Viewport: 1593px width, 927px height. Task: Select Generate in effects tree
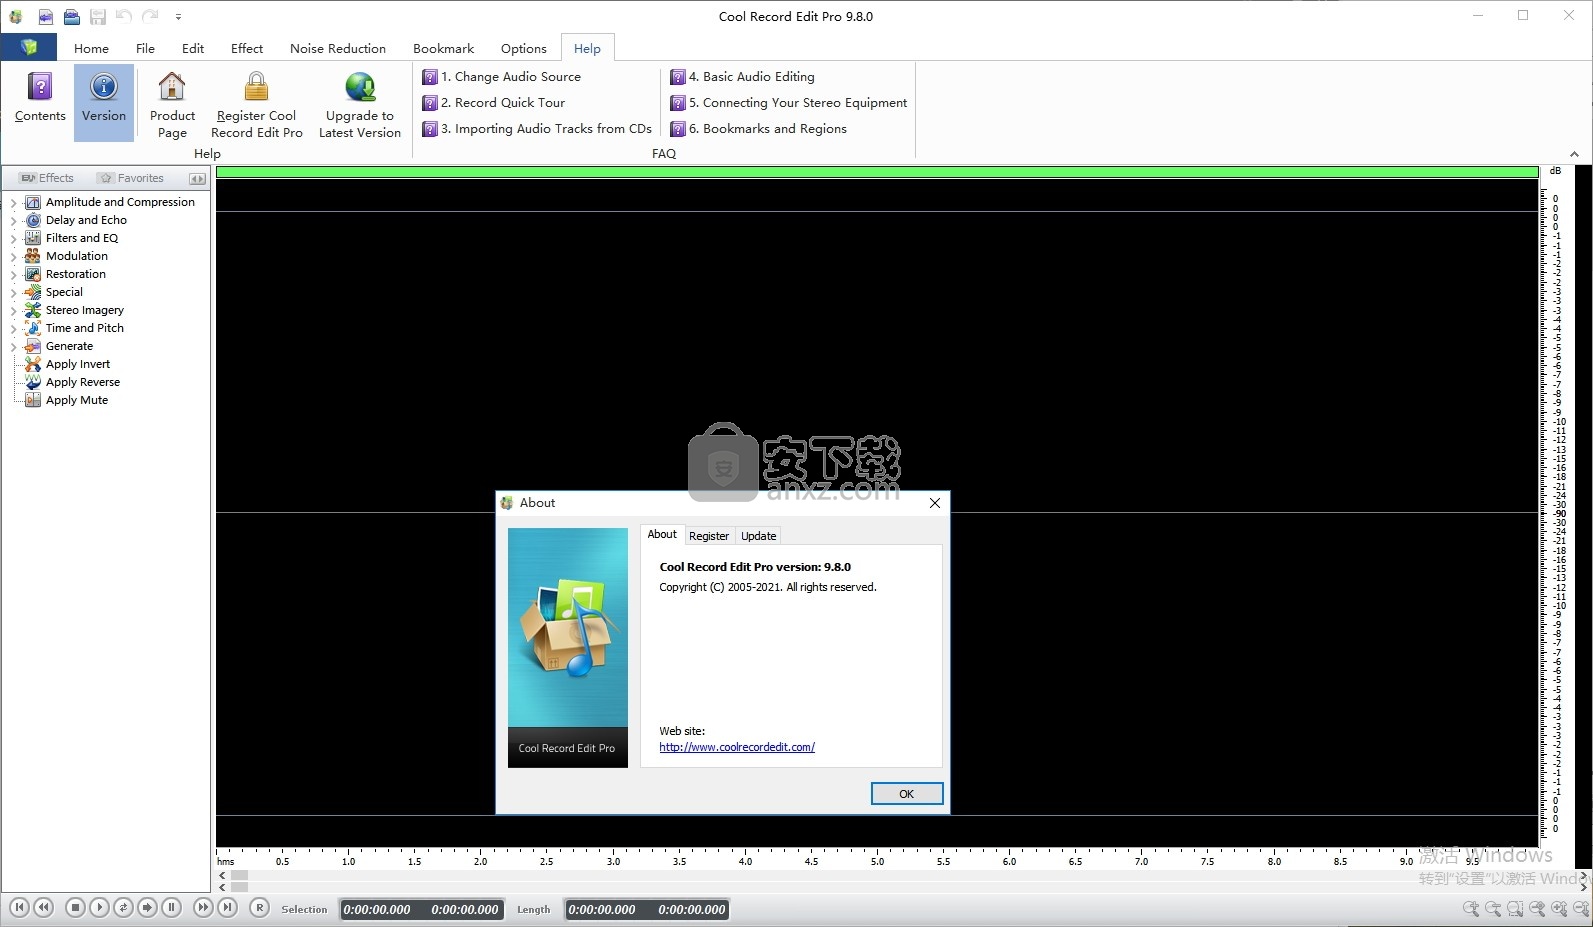tap(69, 346)
